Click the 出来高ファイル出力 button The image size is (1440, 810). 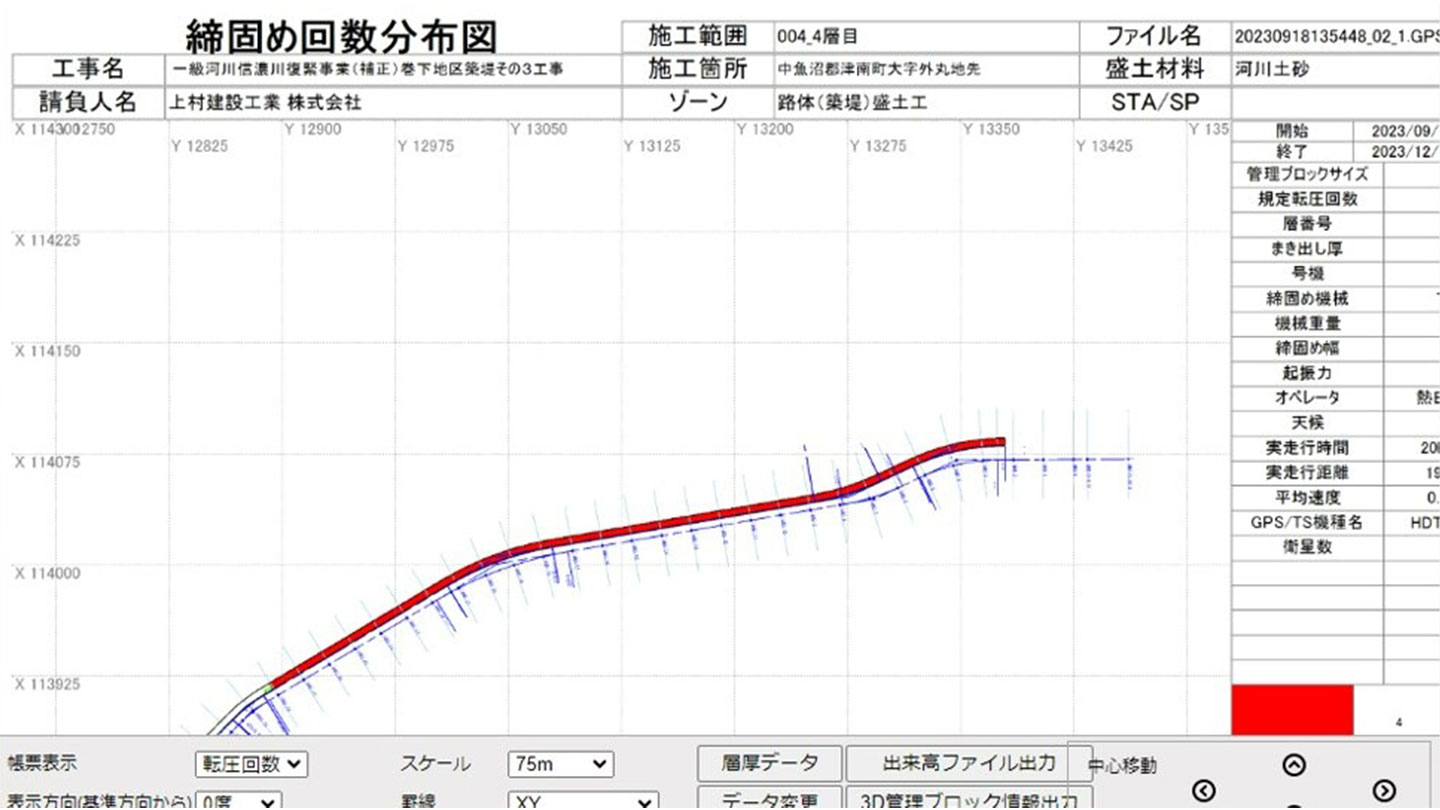[x=968, y=763]
